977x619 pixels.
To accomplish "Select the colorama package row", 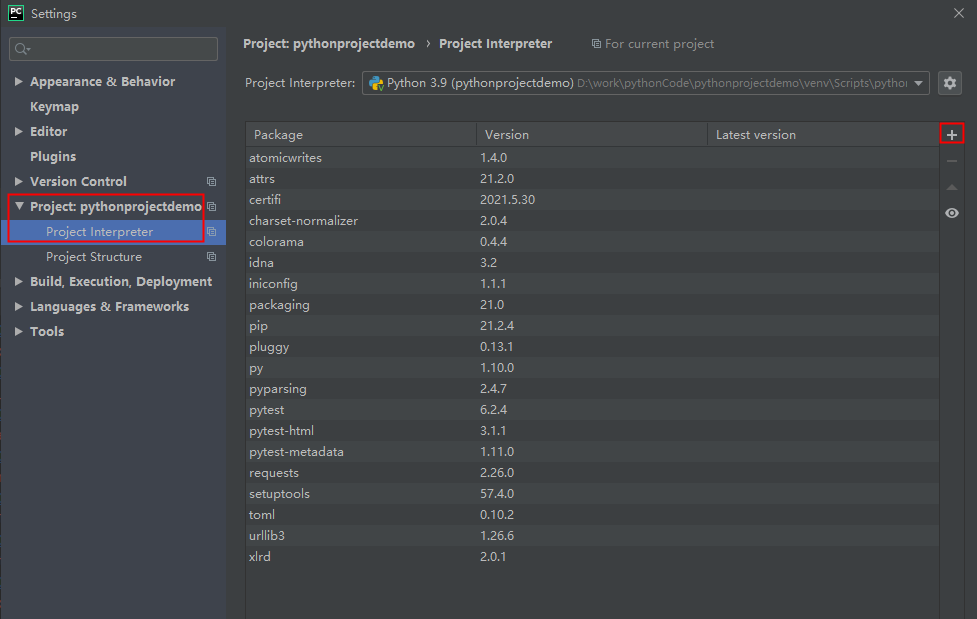I will pyautogui.click(x=592, y=242).
